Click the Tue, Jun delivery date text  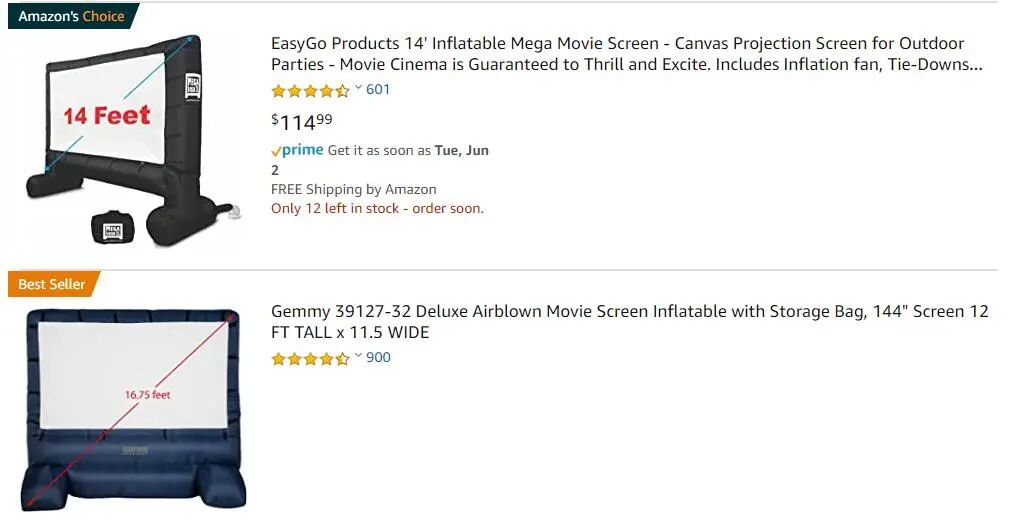pyautogui.click(x=462, y=150)
